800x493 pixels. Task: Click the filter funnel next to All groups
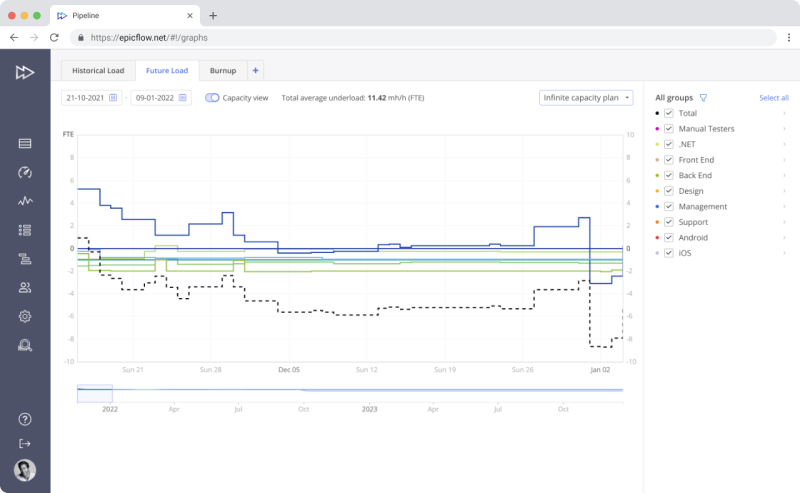[703, 98]
